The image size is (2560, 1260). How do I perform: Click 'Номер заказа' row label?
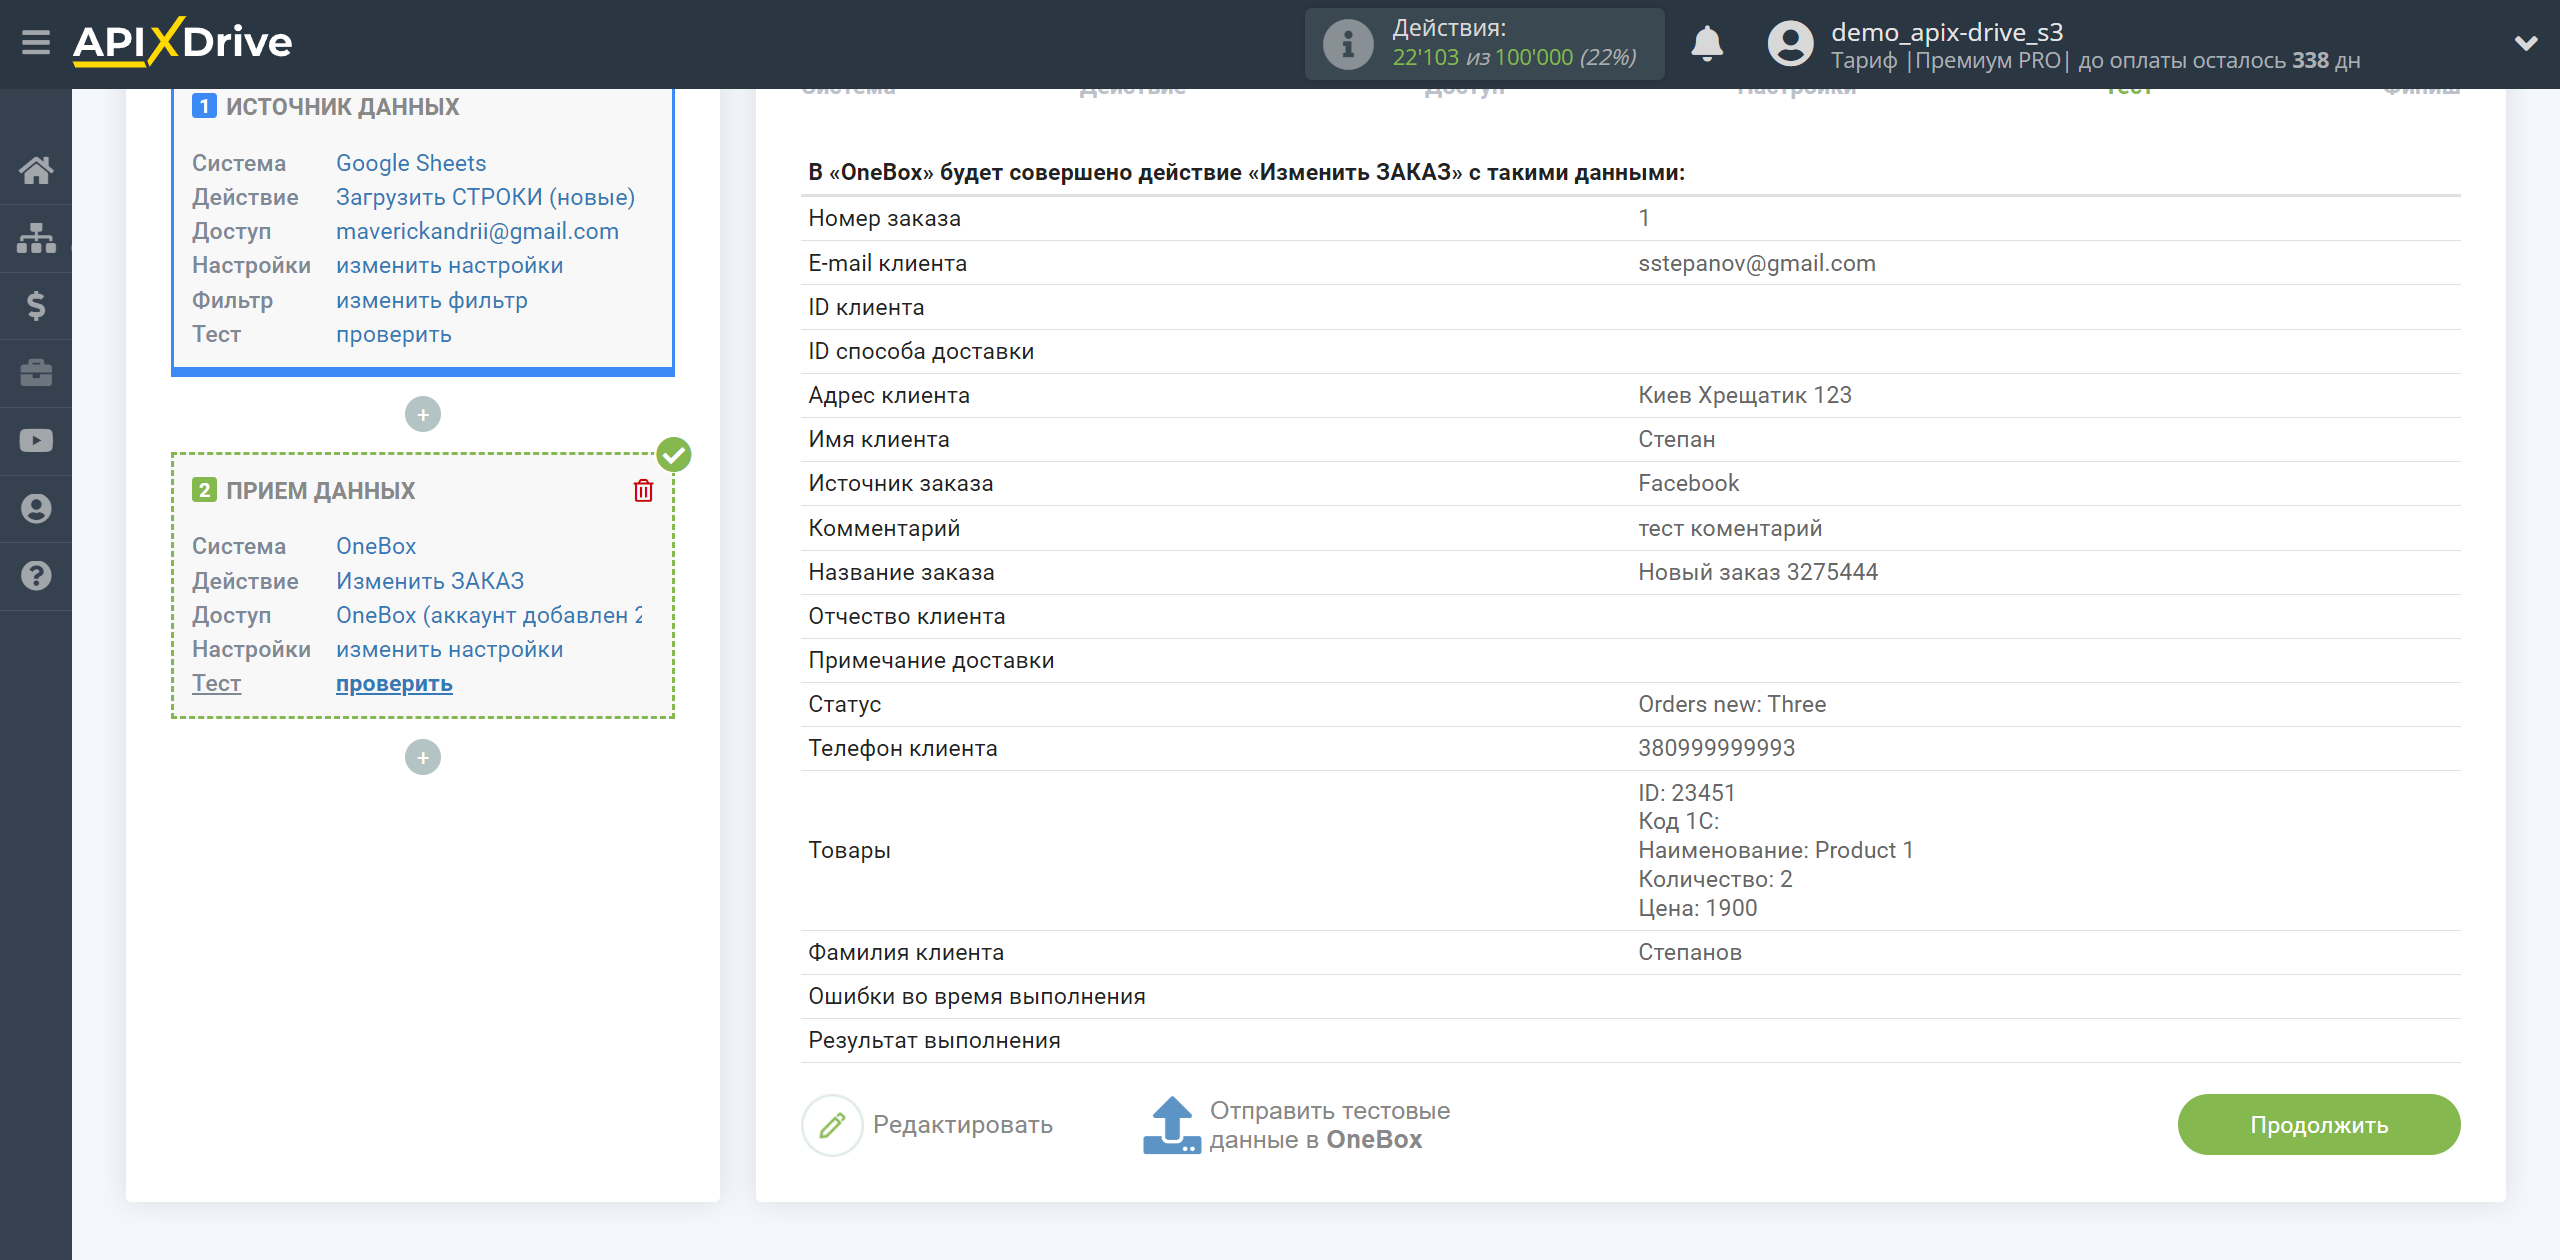pos(884,218)
